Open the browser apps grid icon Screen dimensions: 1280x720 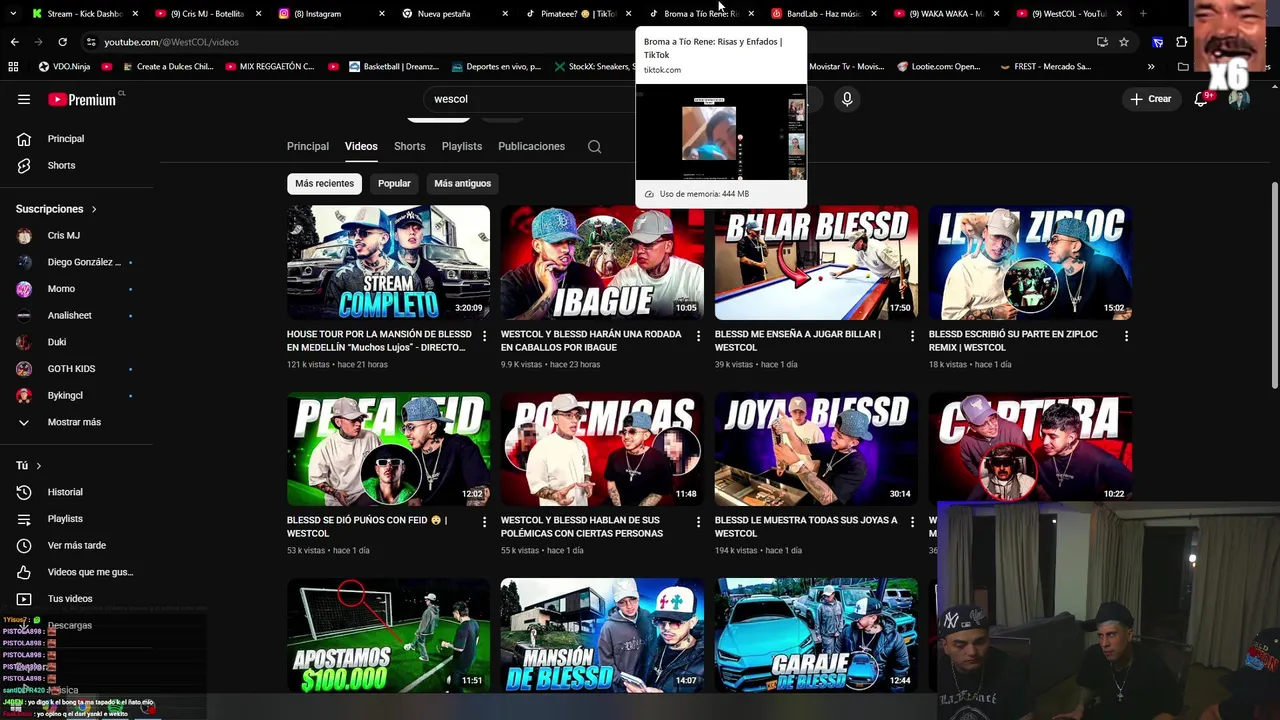point(13,67)
